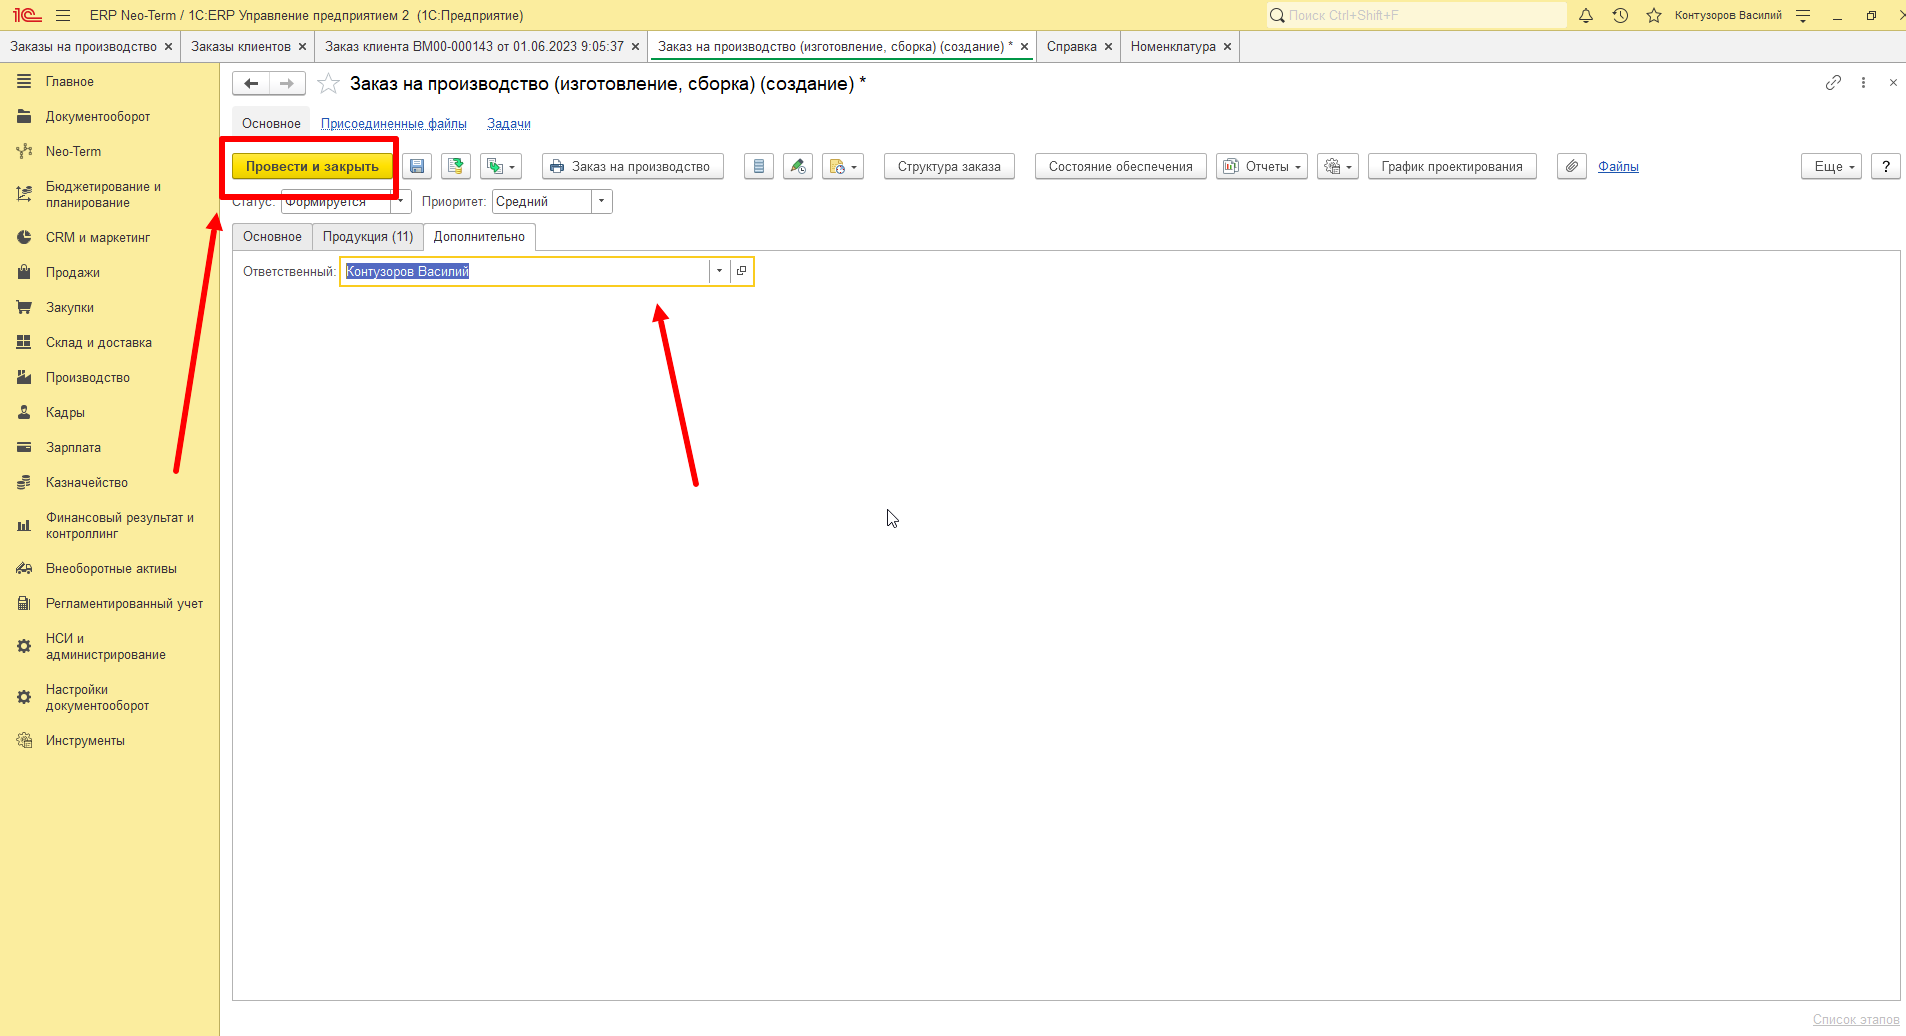This screenshot has height=1036, width=1906.
Task: Open history clock icon in title bar
Action: pyautogui.click(x=1620, y=15)
